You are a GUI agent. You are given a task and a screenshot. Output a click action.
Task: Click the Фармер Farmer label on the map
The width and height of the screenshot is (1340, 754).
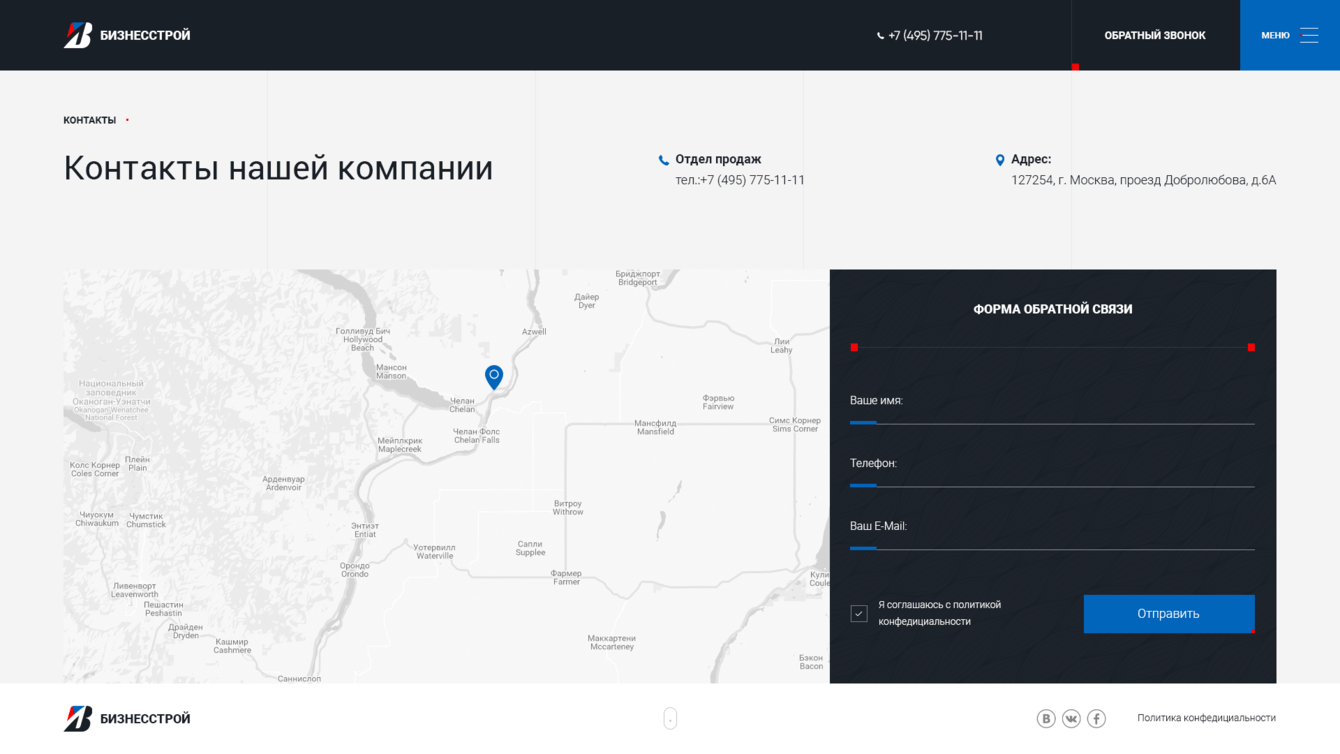click(x=566, y=577)
